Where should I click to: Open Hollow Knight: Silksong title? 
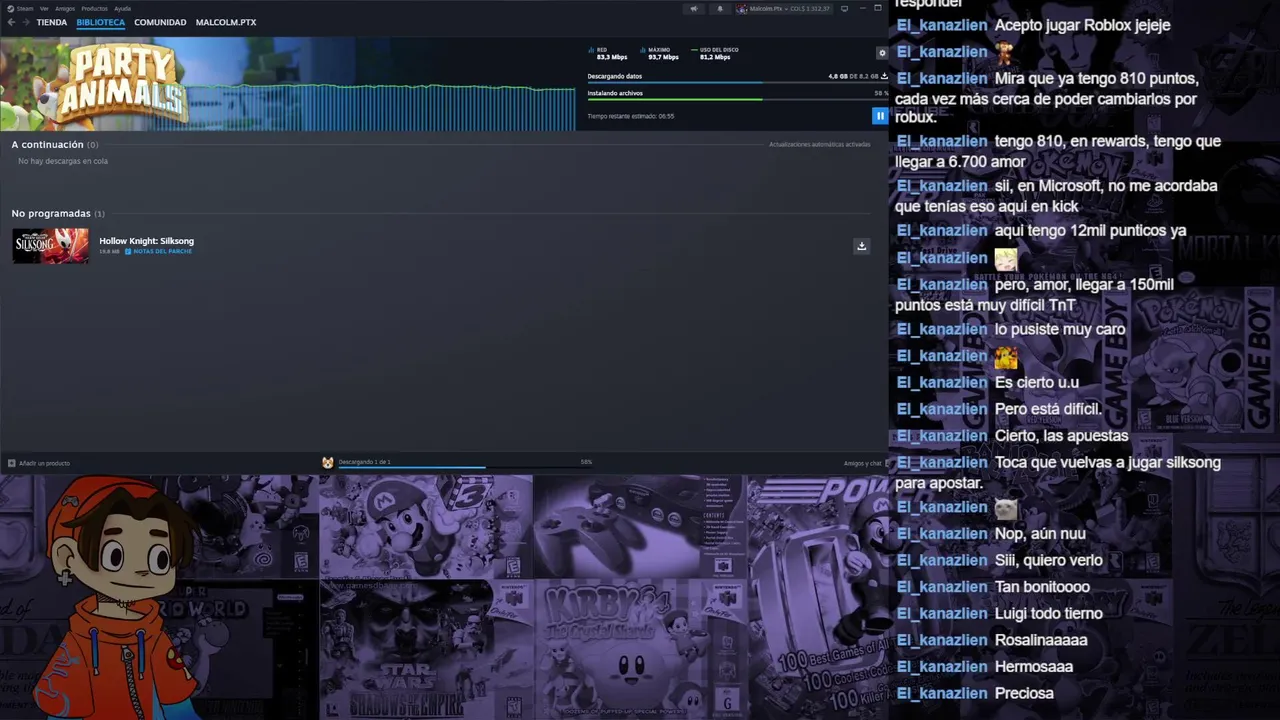coord(146,241)
